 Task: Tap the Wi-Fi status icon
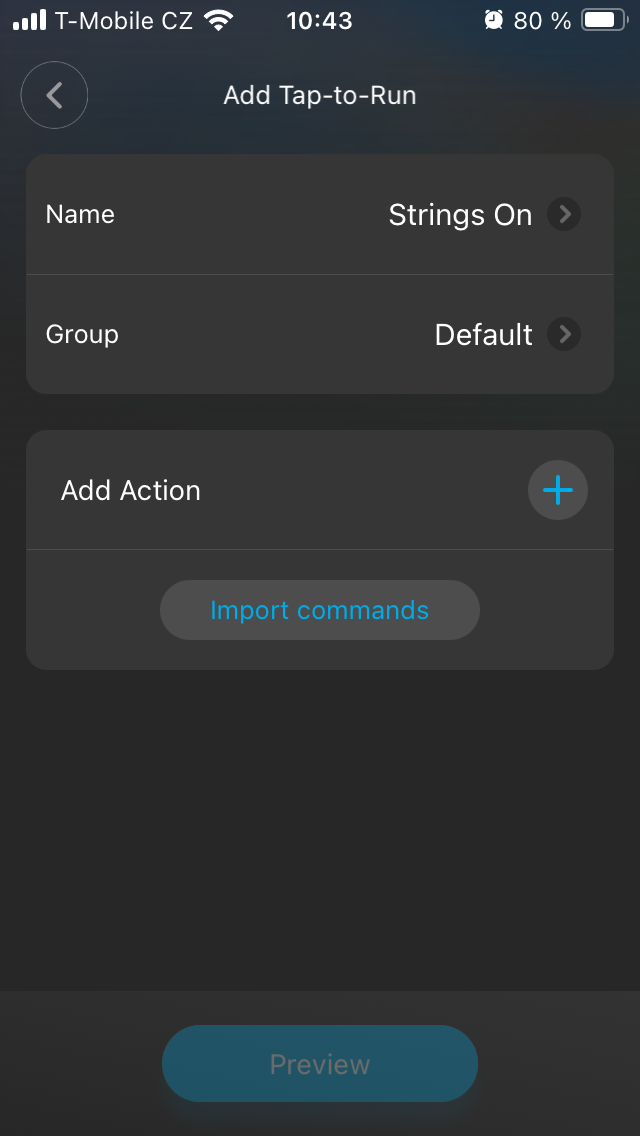coord(217,20)
